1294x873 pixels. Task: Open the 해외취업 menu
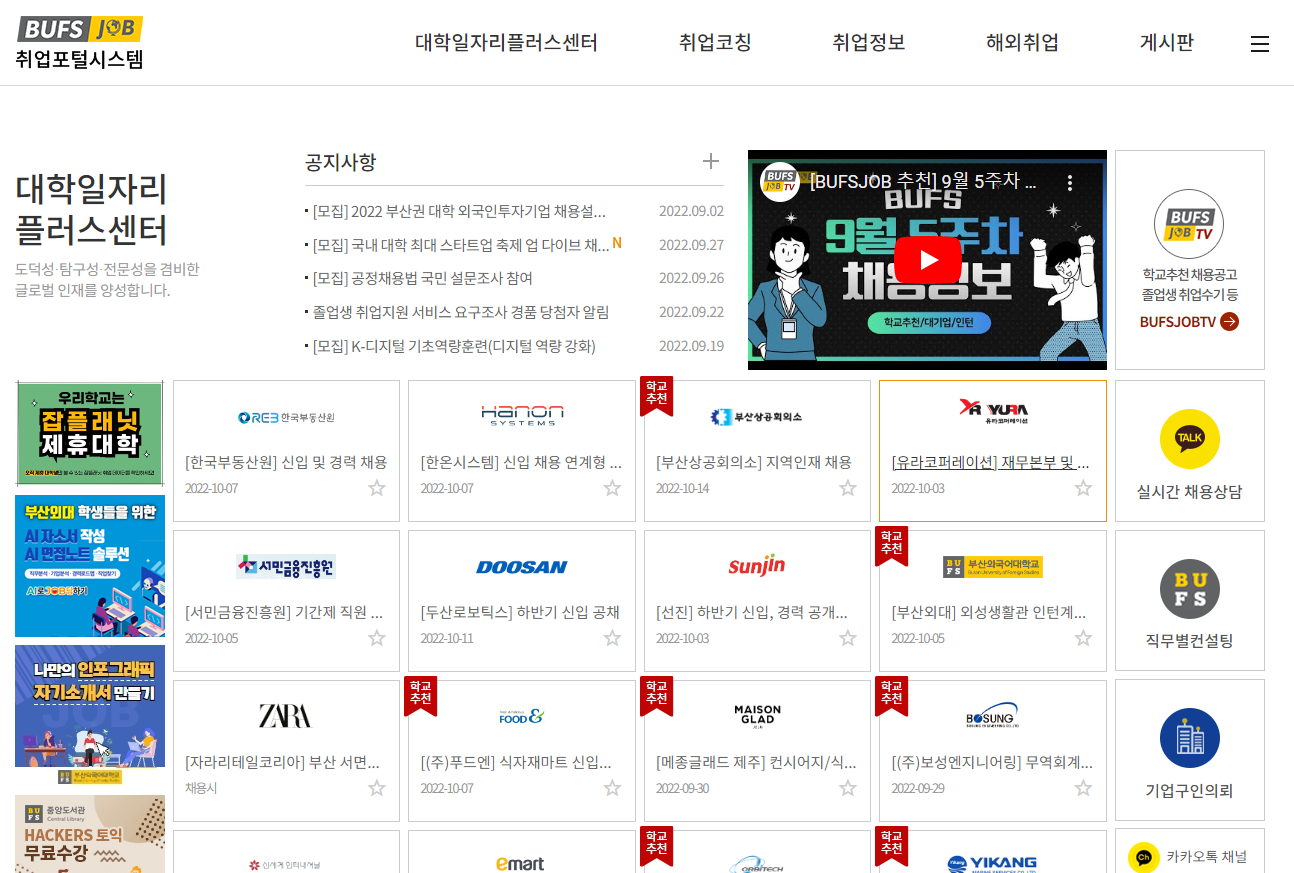click(1022, 43)
